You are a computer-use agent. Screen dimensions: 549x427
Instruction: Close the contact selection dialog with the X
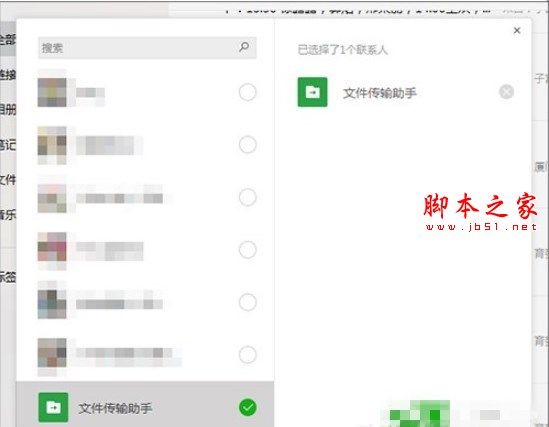click(517, 30)
